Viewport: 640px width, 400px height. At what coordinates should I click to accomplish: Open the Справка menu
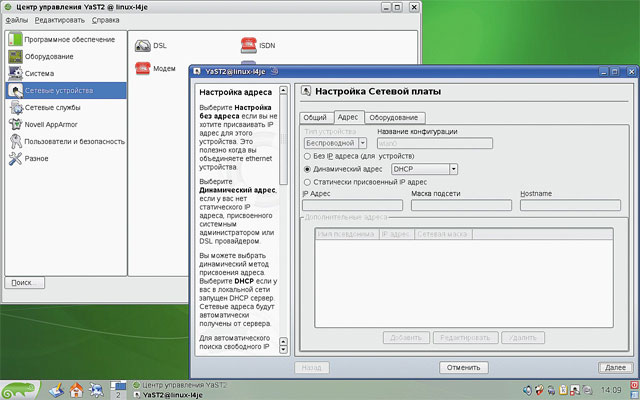[x=105, y=20]
